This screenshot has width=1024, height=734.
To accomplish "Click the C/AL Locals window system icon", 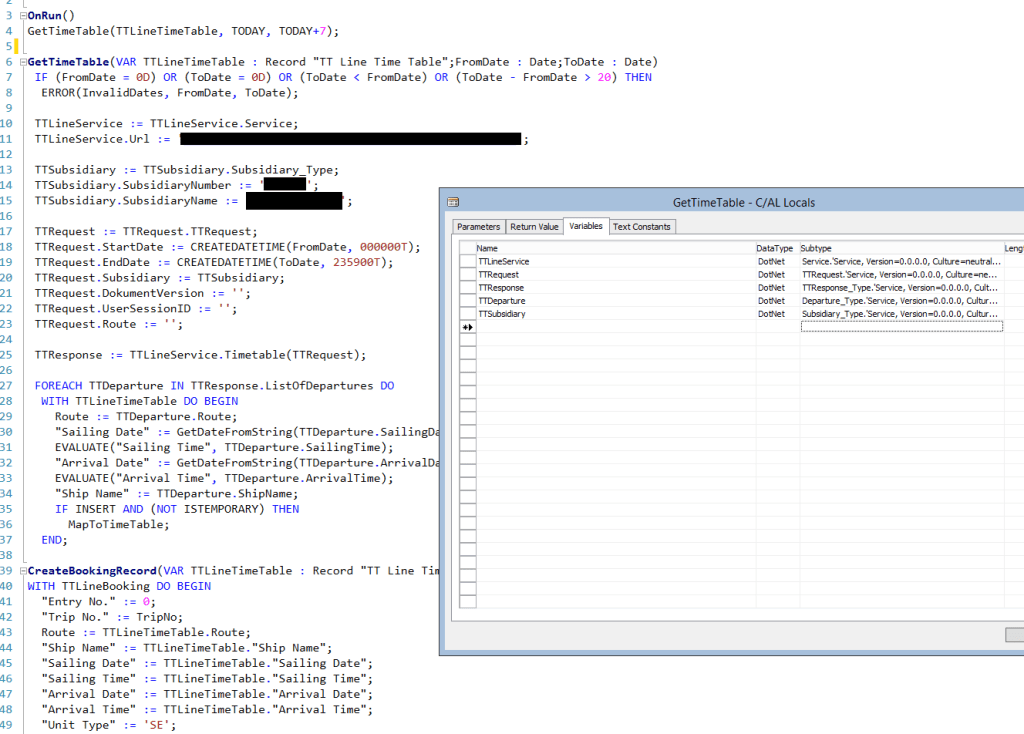I will click(x=452, y=202).
